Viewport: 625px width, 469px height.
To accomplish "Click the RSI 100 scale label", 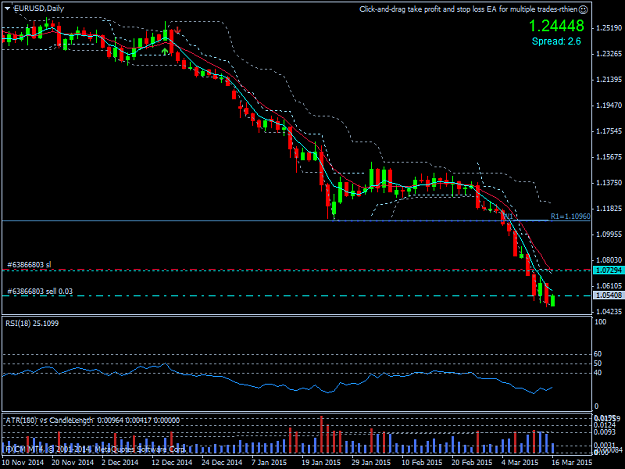I will [600, 322].
